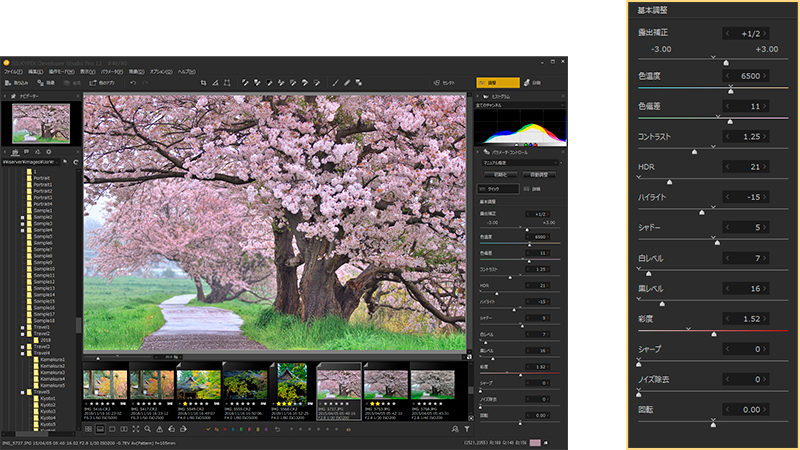Select the rotation angle tool icon
This screenshot has height=450, width=800.
coord(215,83)
